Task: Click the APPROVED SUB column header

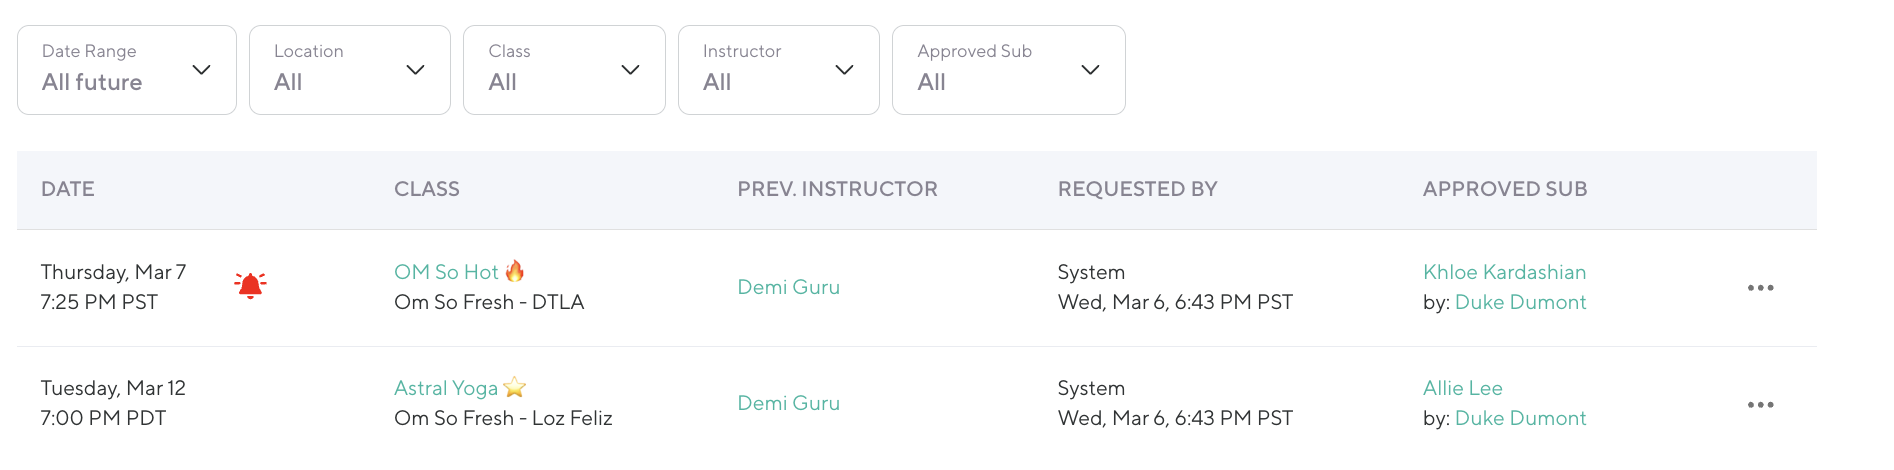Action: (1504, 189)
